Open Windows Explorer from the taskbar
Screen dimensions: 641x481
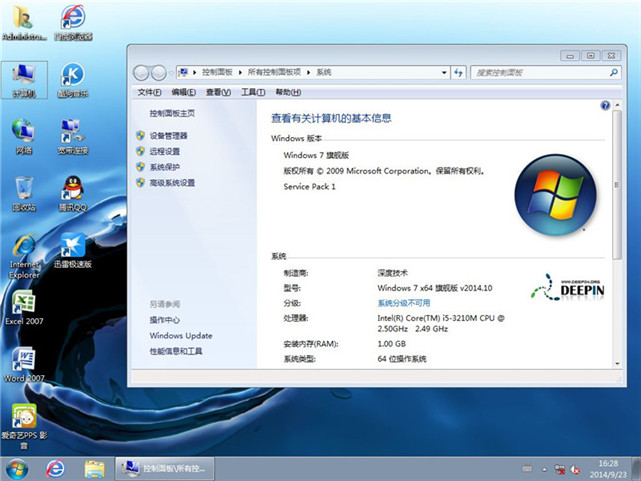click(x=94, y=469)
